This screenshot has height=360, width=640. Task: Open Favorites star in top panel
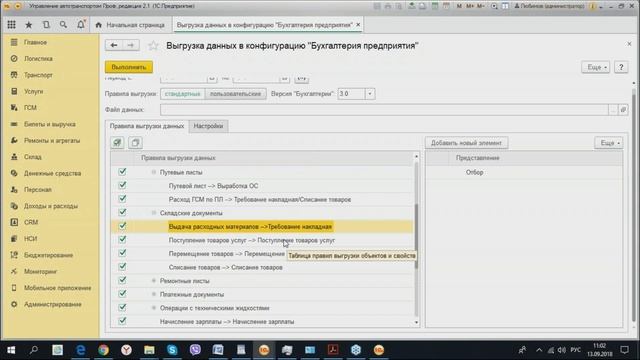pyautogui.click(x=29, y=25)
